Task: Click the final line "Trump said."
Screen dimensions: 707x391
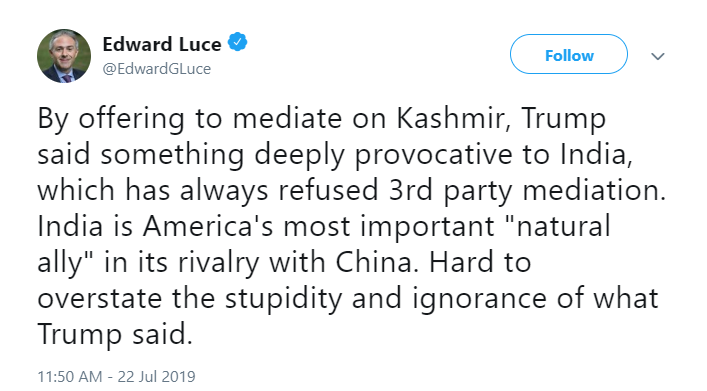Action: point(115,335)
